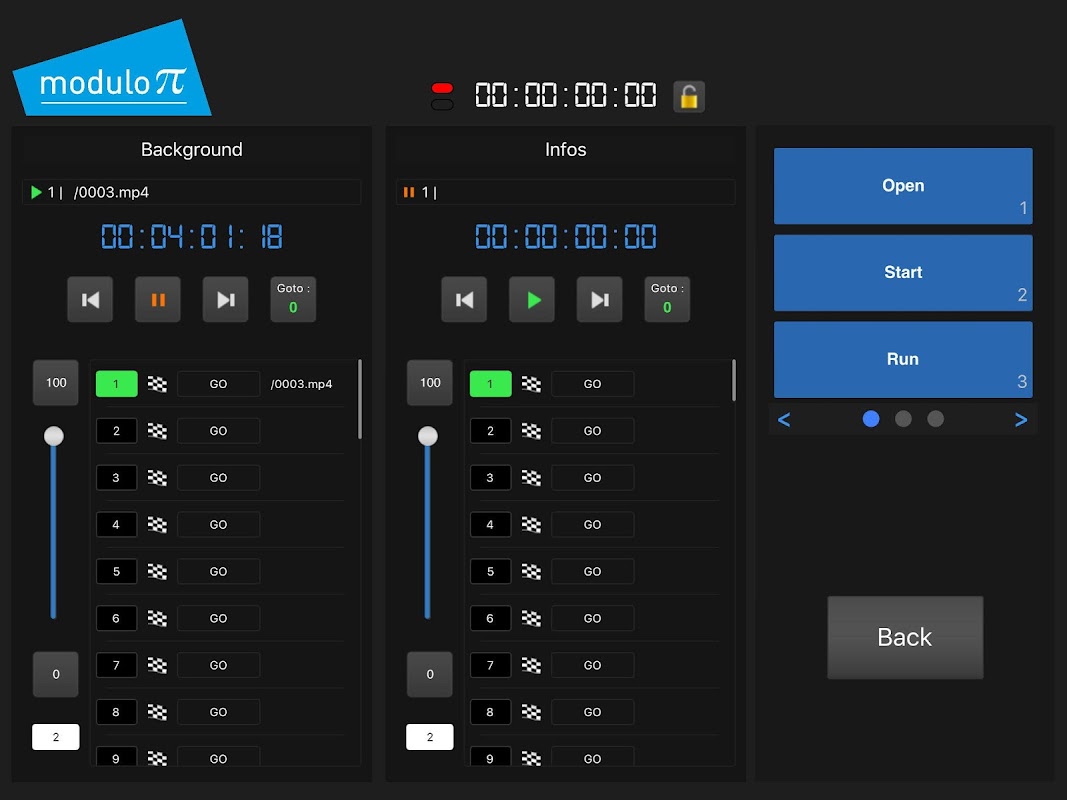Open the Background Goto cue field
This screenshot has width=1067, height=800.
point(293,299)
